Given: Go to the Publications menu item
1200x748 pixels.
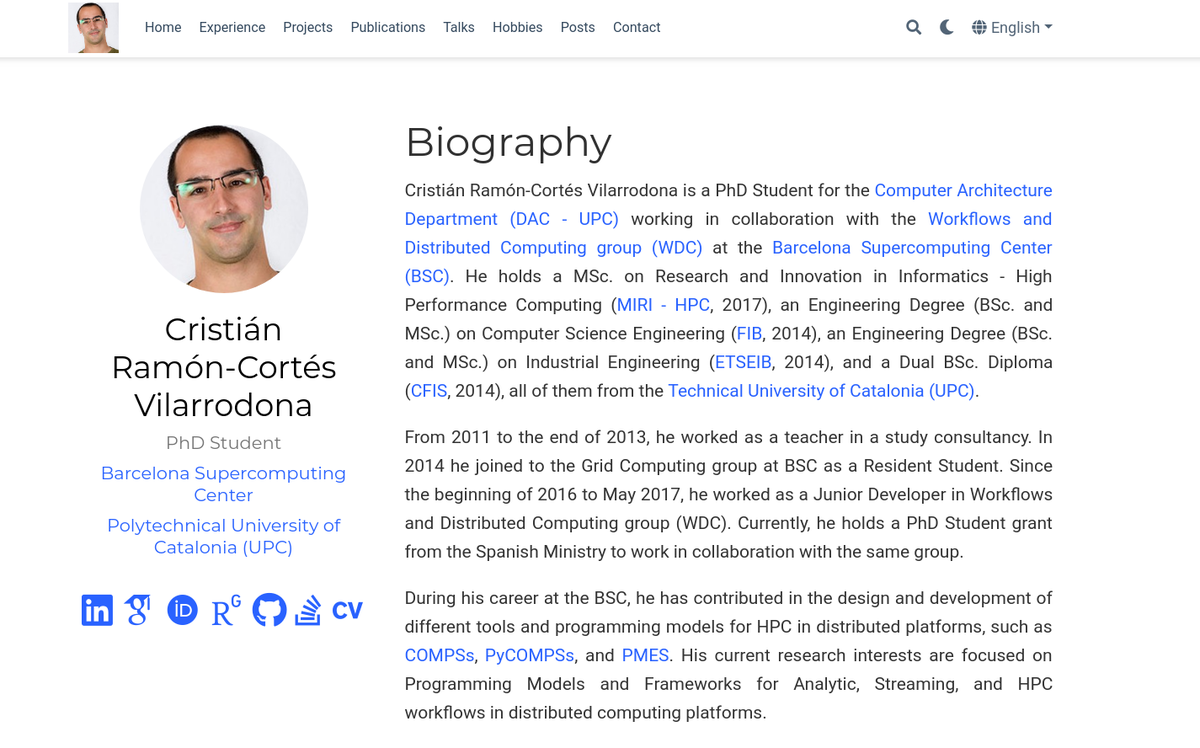Looking at the screenshot, I should (387, 27).
